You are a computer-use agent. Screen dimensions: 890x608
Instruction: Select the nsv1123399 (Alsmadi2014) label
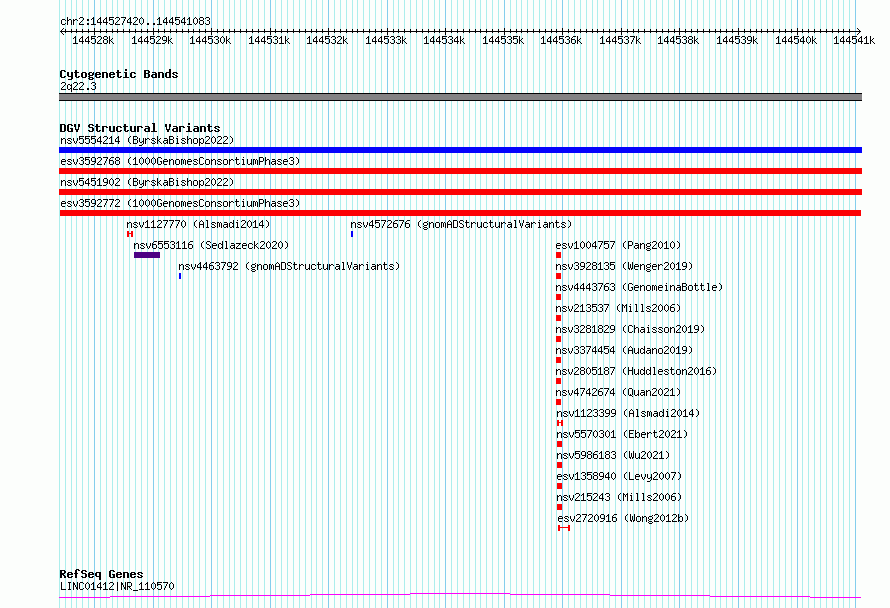(628, 413)
